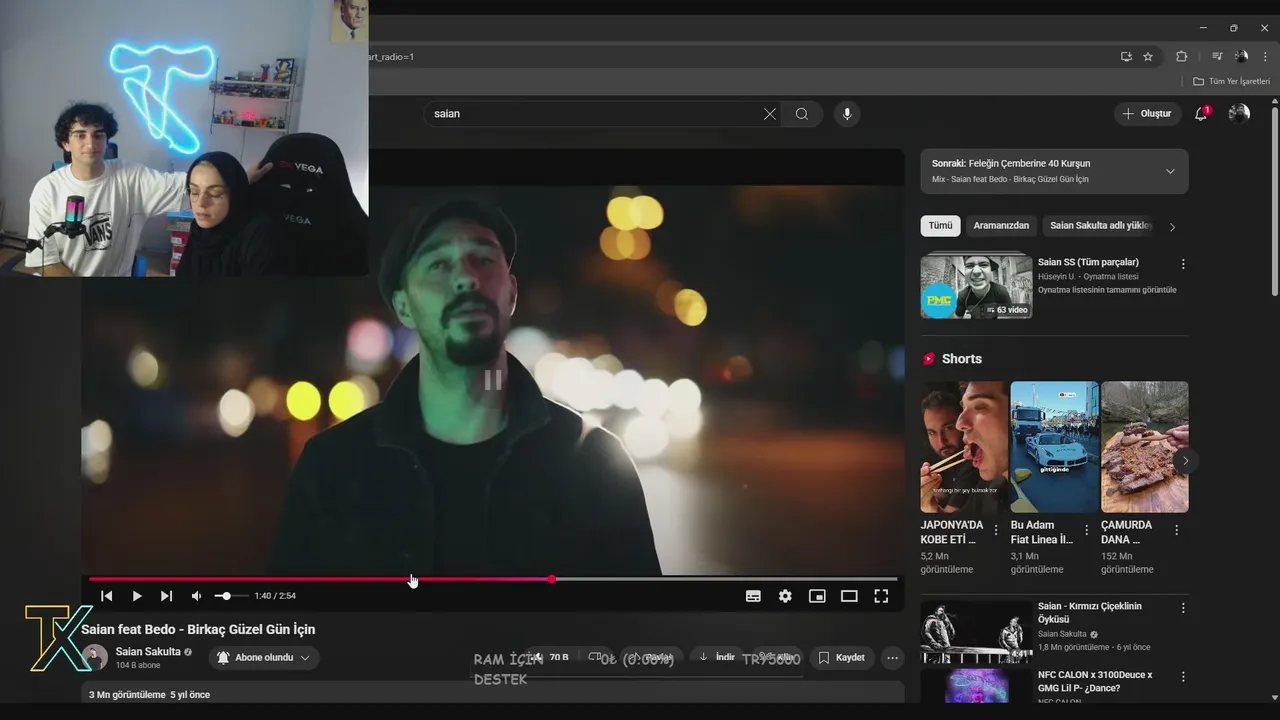Seek in the unplayed grey part of the progress bar

tap(726, 579)
